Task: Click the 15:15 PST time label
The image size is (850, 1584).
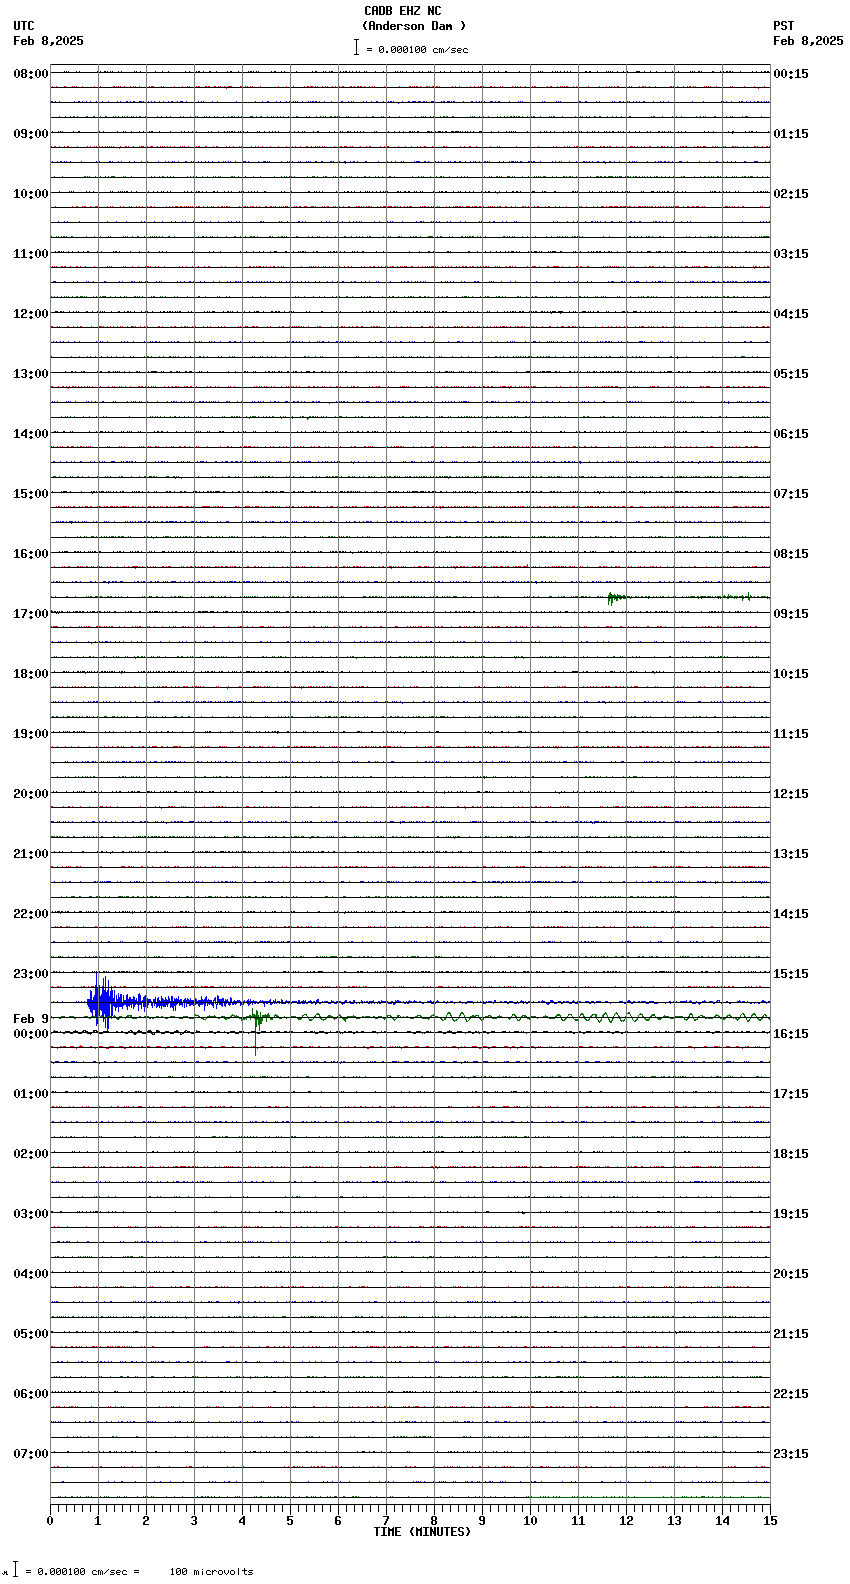Action: pyautogui.click(x=791, y=974)
